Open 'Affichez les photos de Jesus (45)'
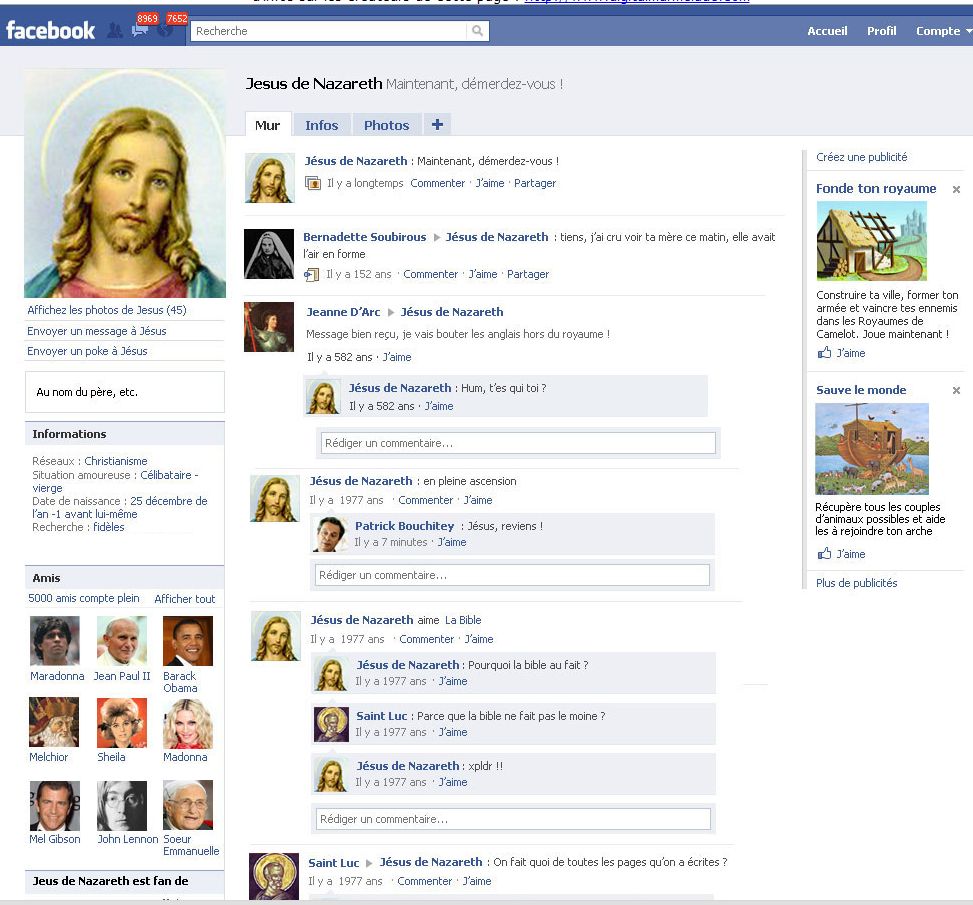Image resolution: width=973 pixels, height=905 pixels. (x=107, y=310)
